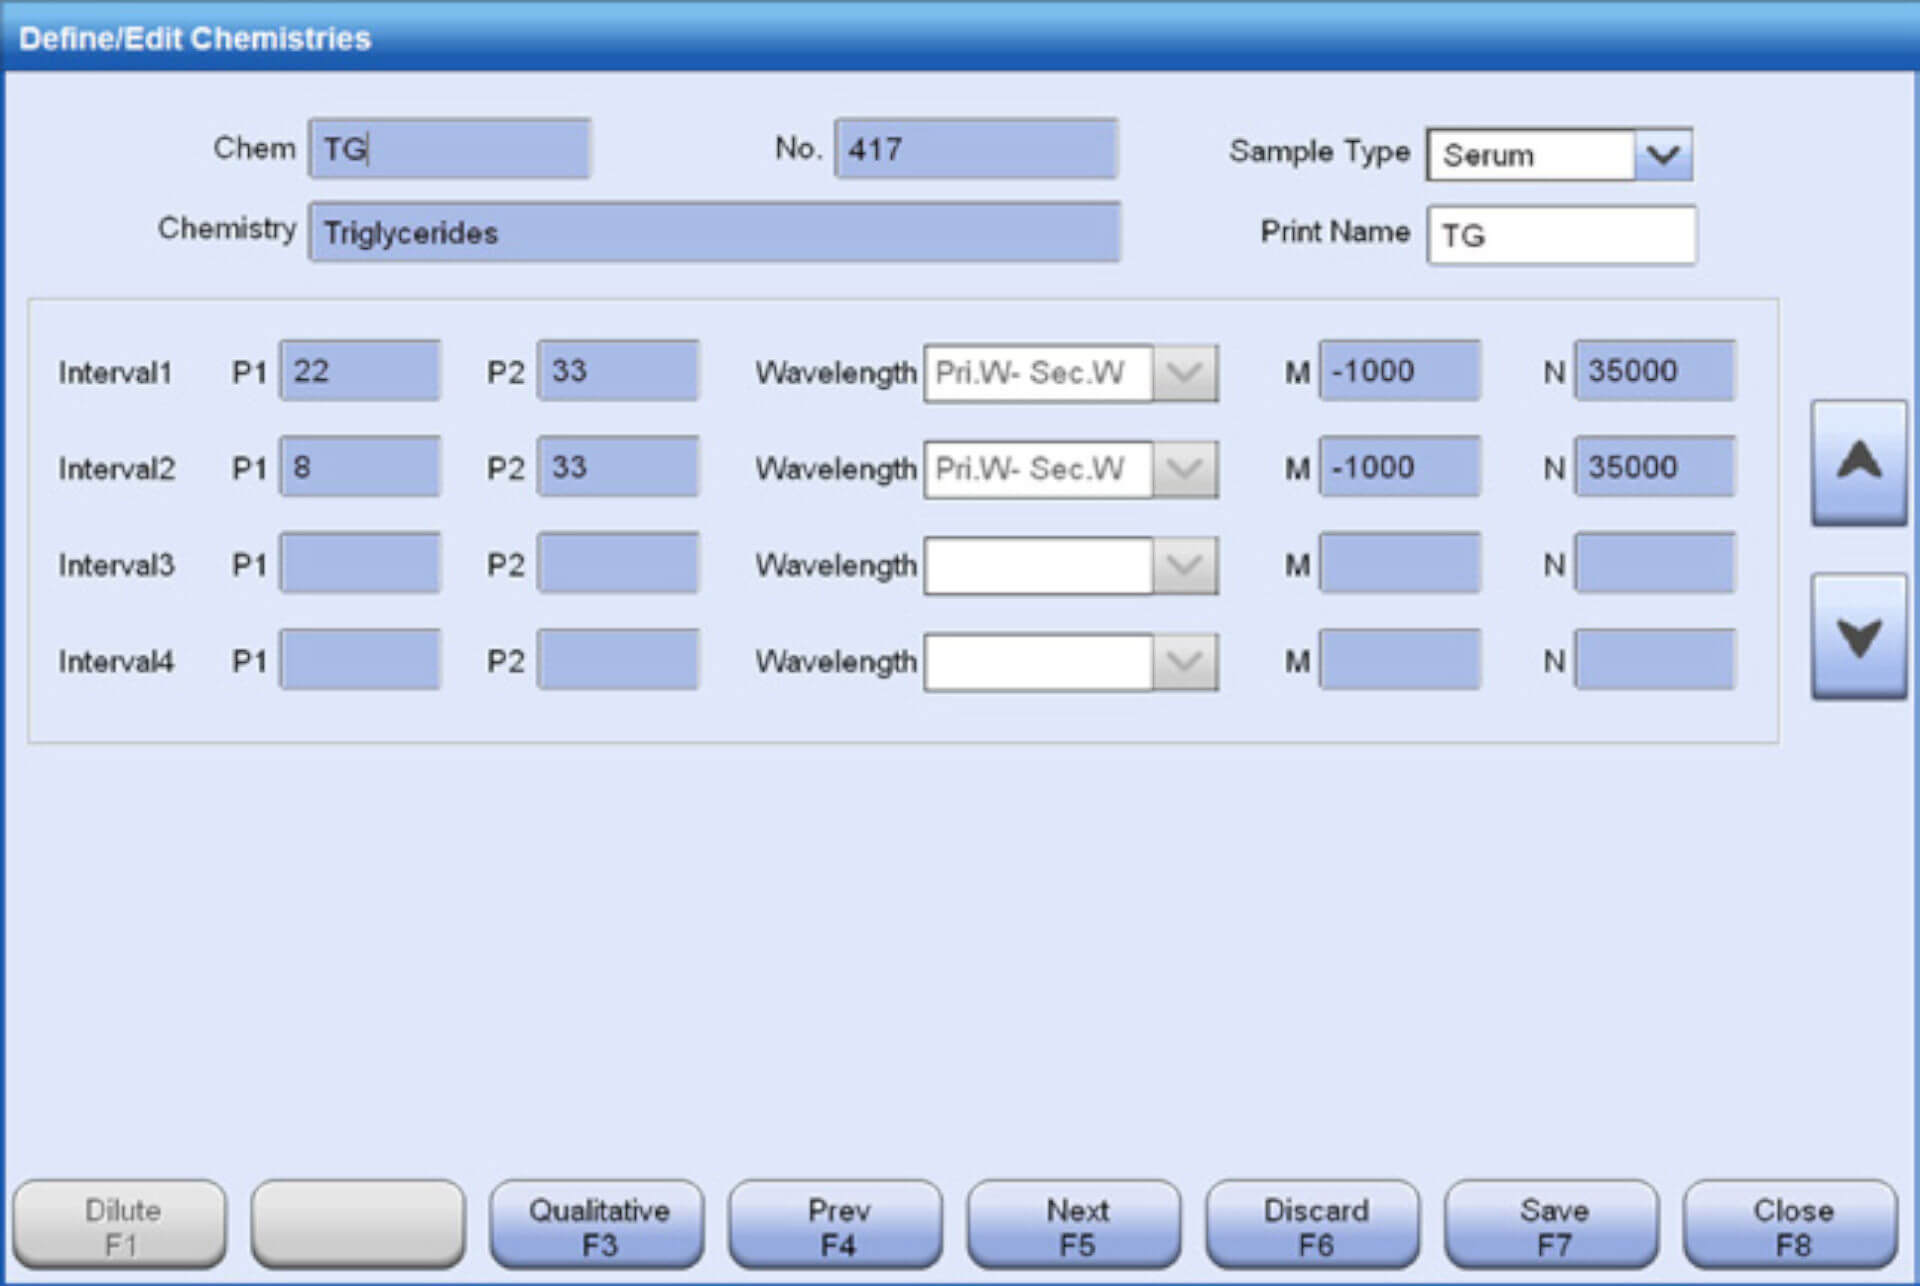The image size is (1920, 1286).
Task: Click the scroll up arrow button
Action: pyautogui.click(x=1858, y=462)
